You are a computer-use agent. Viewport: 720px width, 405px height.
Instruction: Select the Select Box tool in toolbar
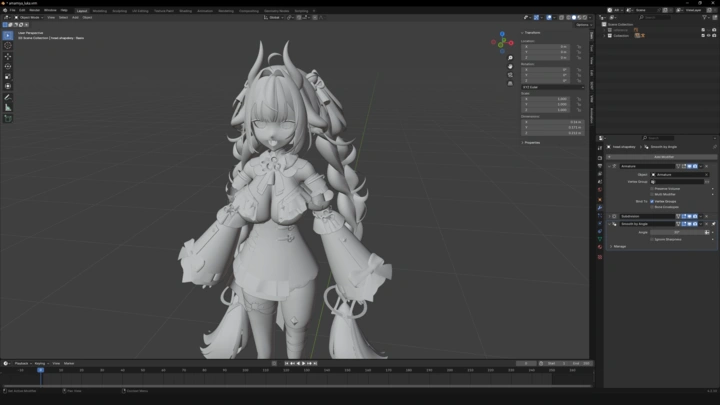coord(8,35)
